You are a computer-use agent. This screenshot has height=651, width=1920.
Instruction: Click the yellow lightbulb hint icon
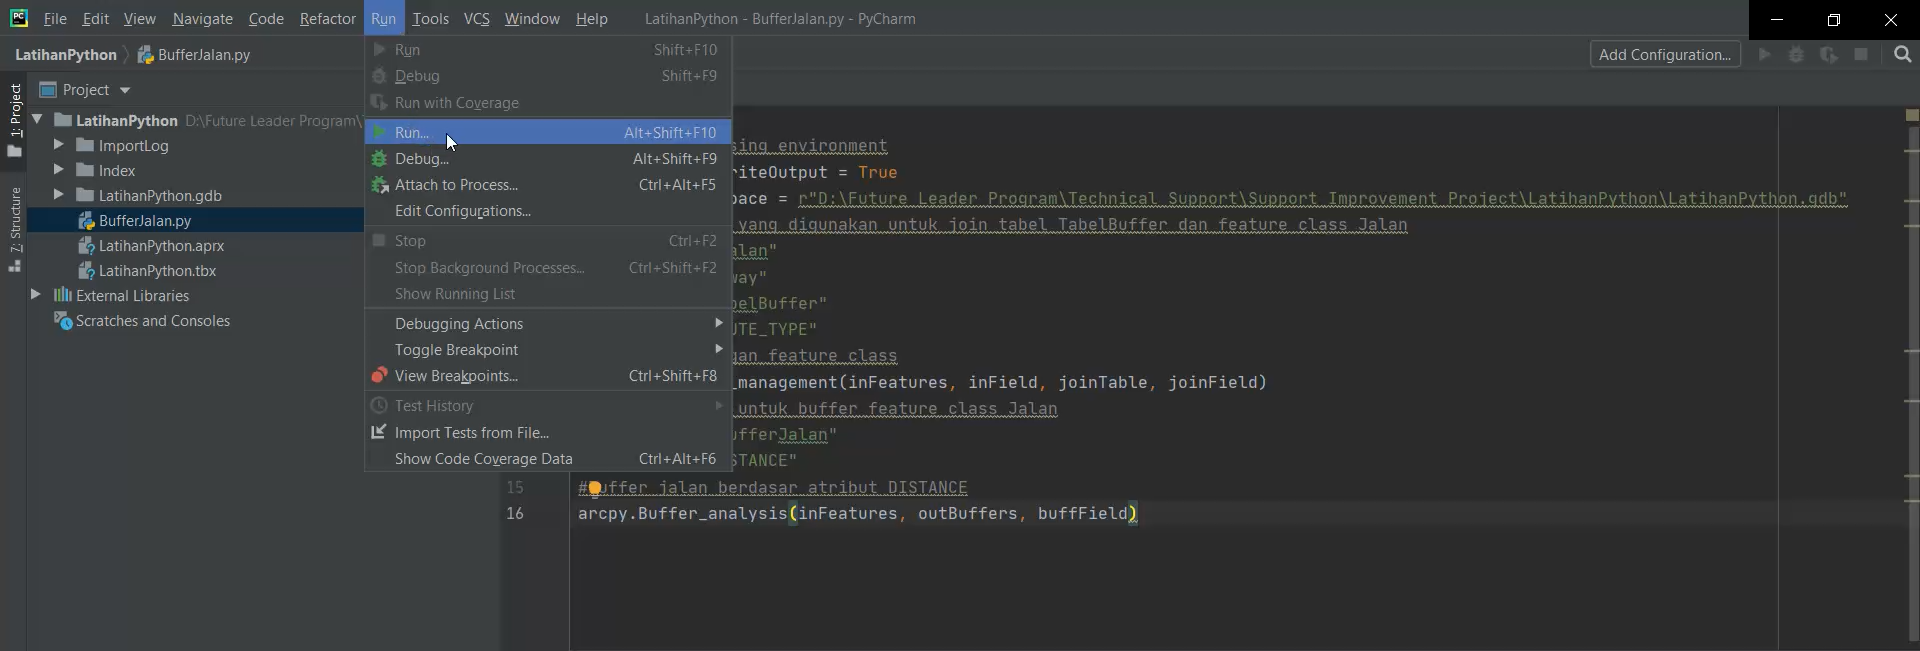click(594, 488)
